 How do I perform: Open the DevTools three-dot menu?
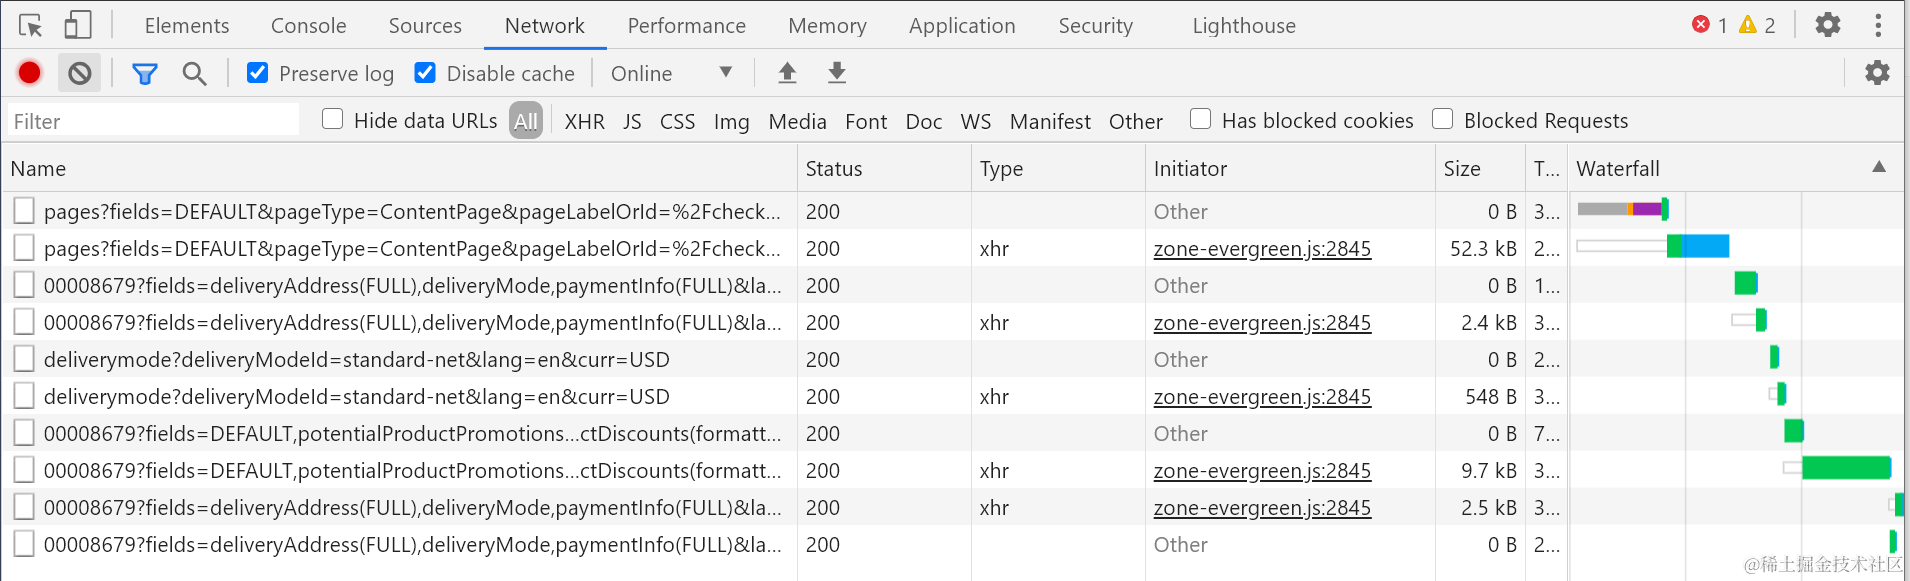[1878, 25]
